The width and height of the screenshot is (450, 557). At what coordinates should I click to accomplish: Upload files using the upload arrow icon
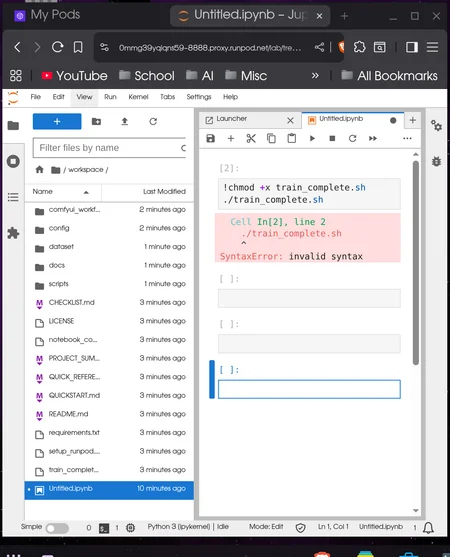[124, 121]
